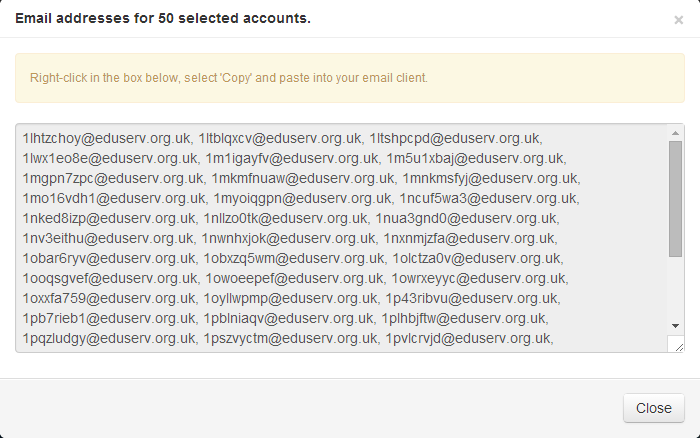Click on address 1lhtzchoy@eduserv.org.uk
The image size is (700, 438).
105,138
